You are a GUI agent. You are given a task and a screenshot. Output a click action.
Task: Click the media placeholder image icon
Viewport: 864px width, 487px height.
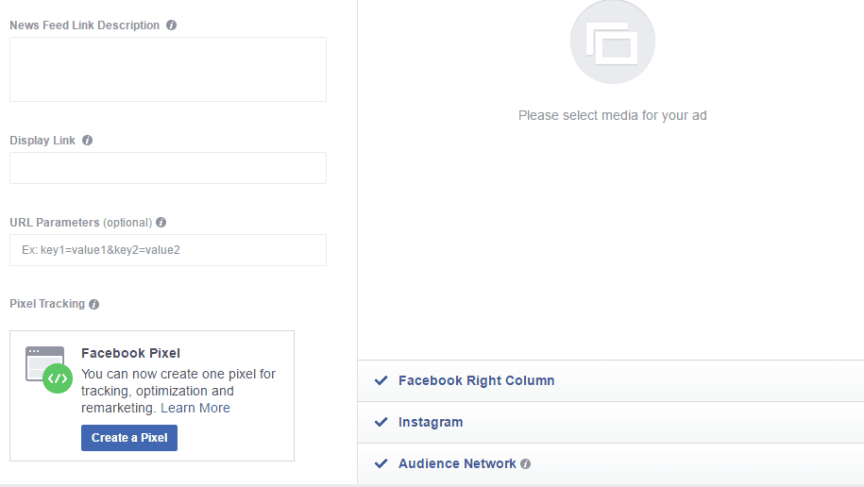click(x=612, y=42)
